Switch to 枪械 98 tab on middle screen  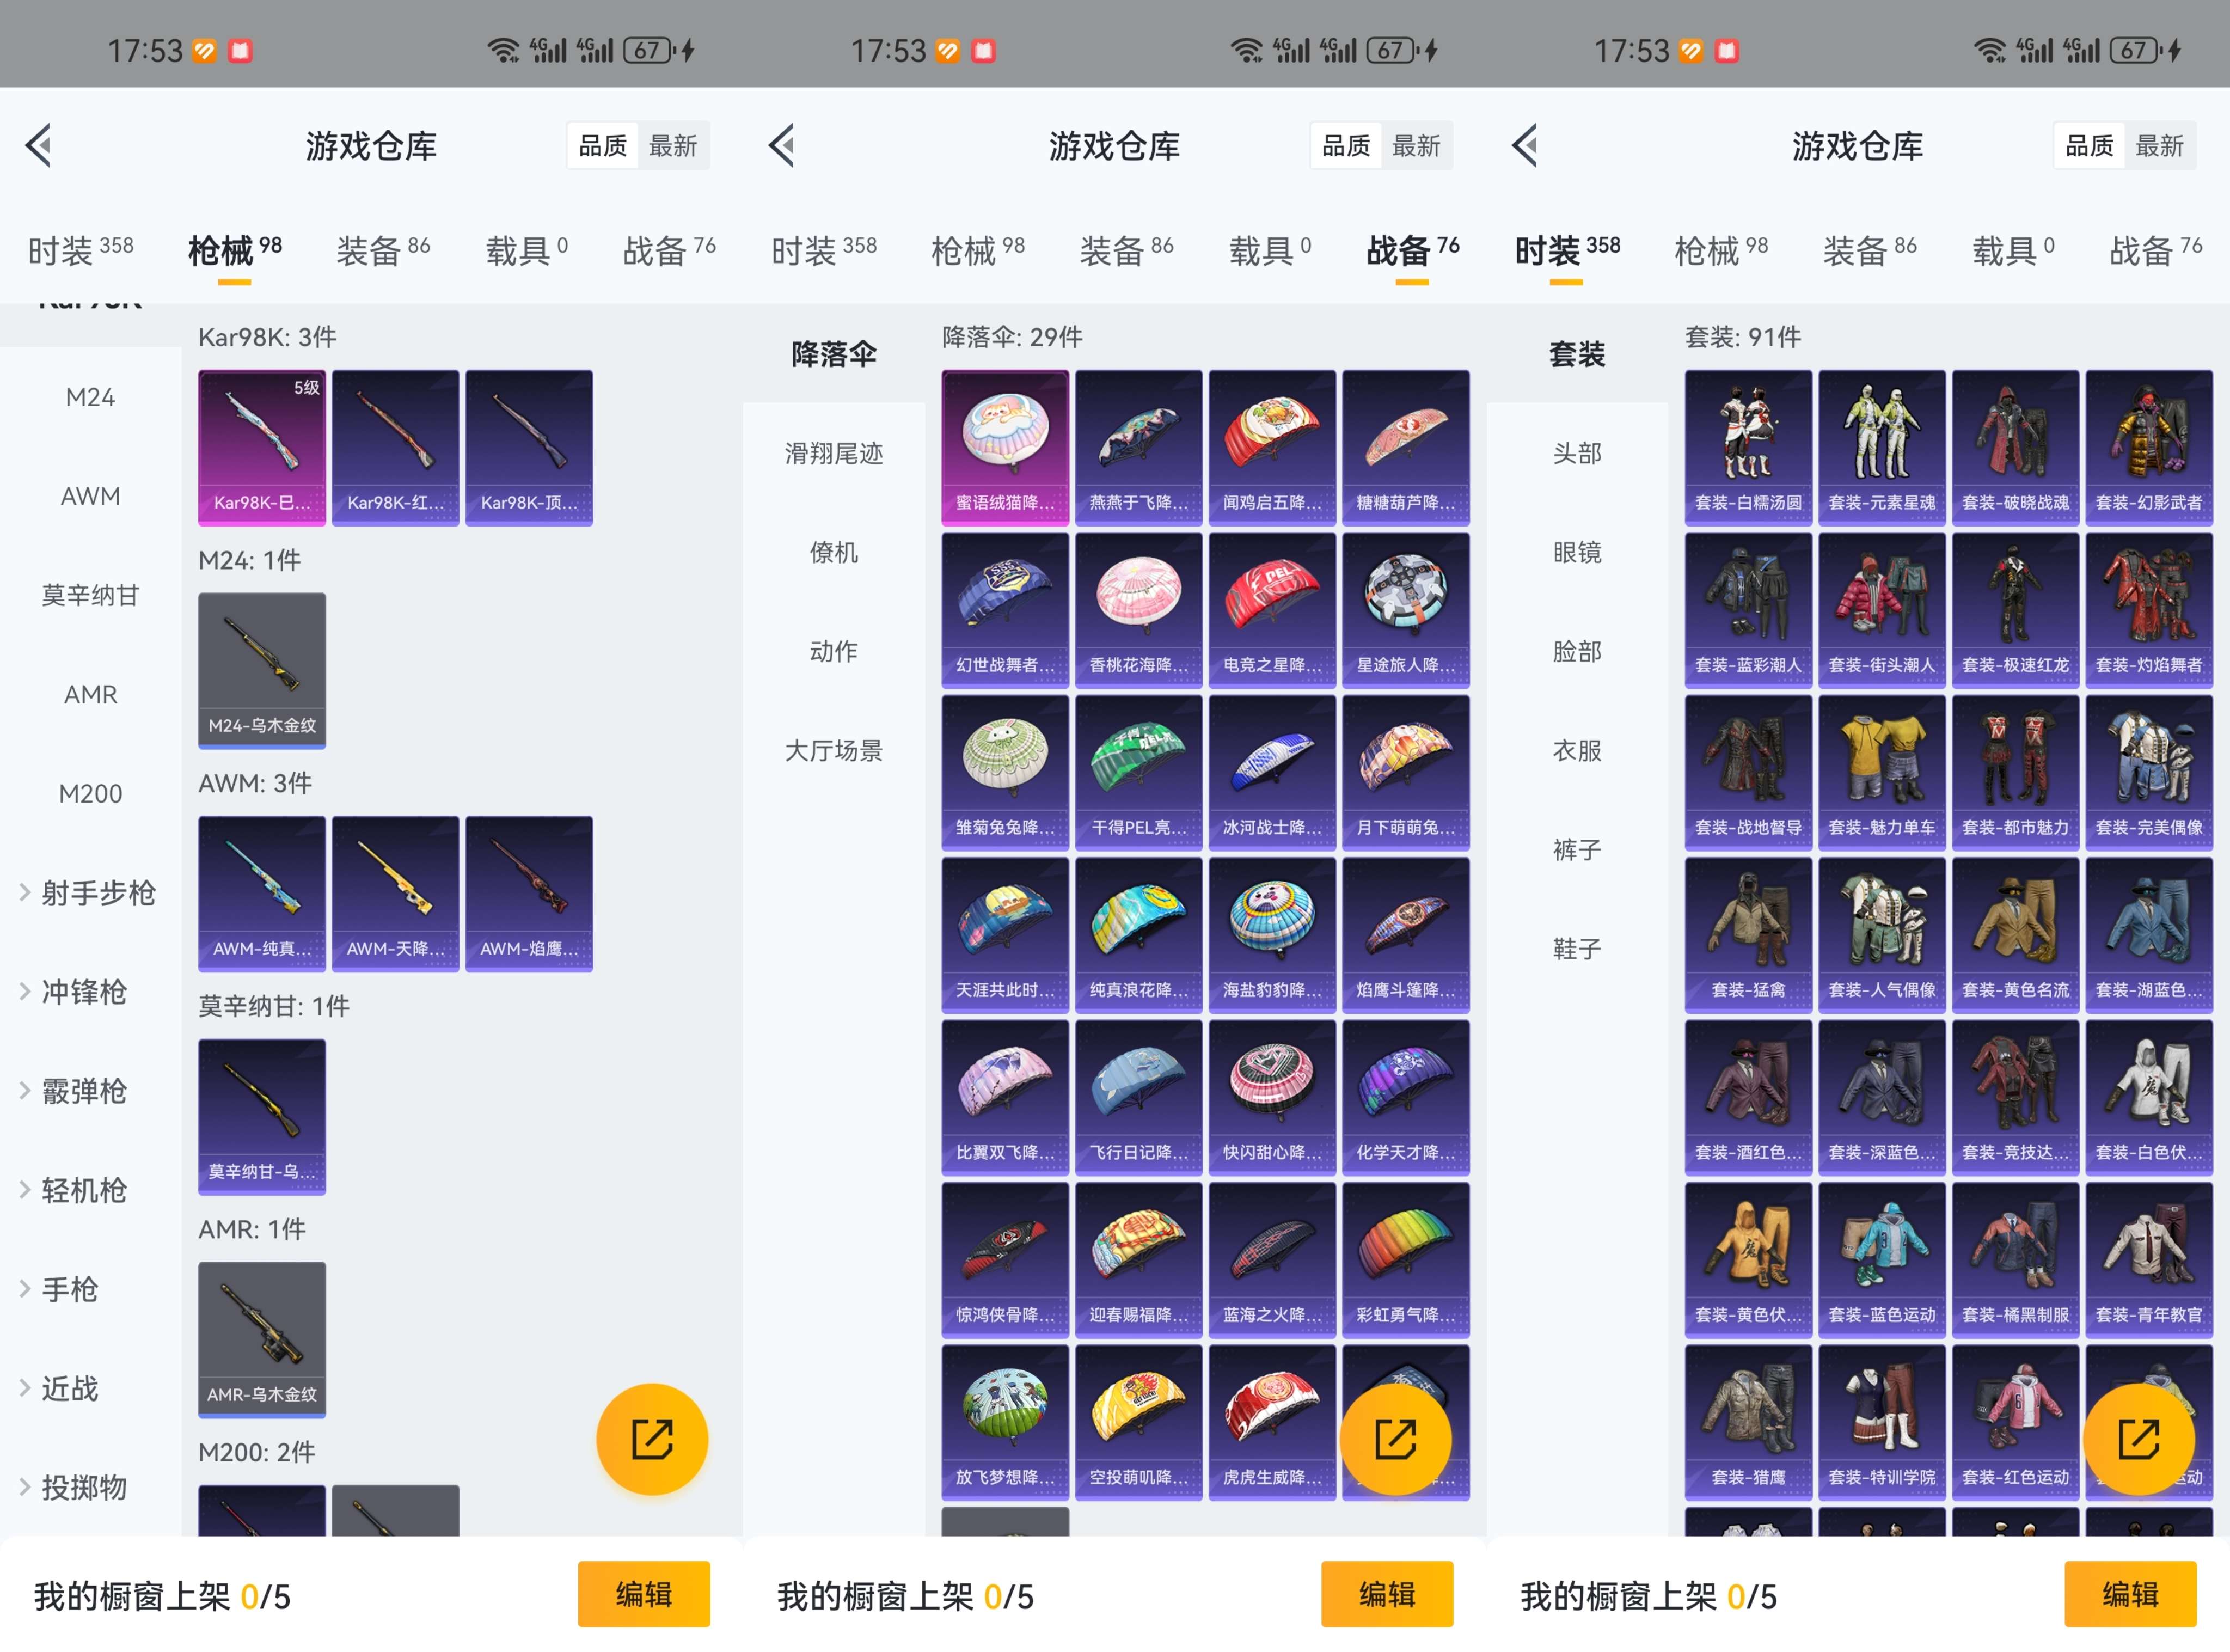point(978,250)
